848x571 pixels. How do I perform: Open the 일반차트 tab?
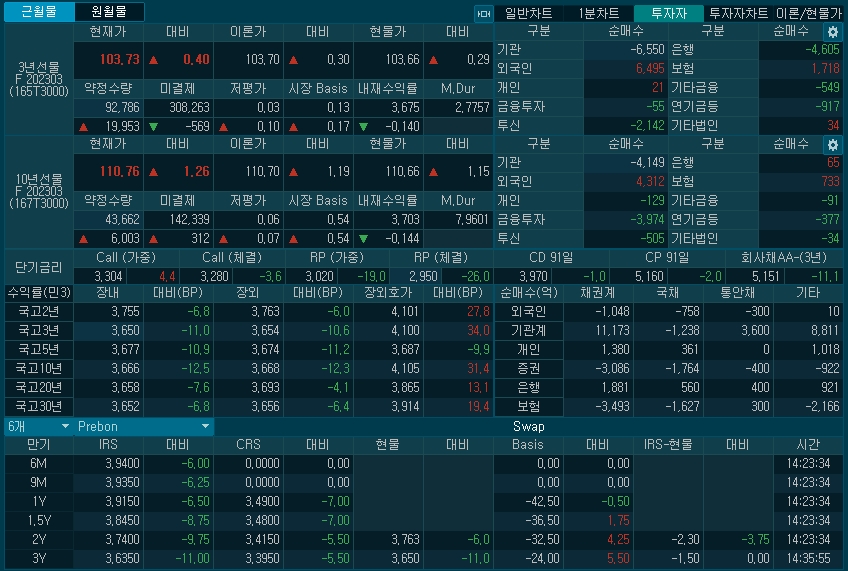tap(529, 13)
